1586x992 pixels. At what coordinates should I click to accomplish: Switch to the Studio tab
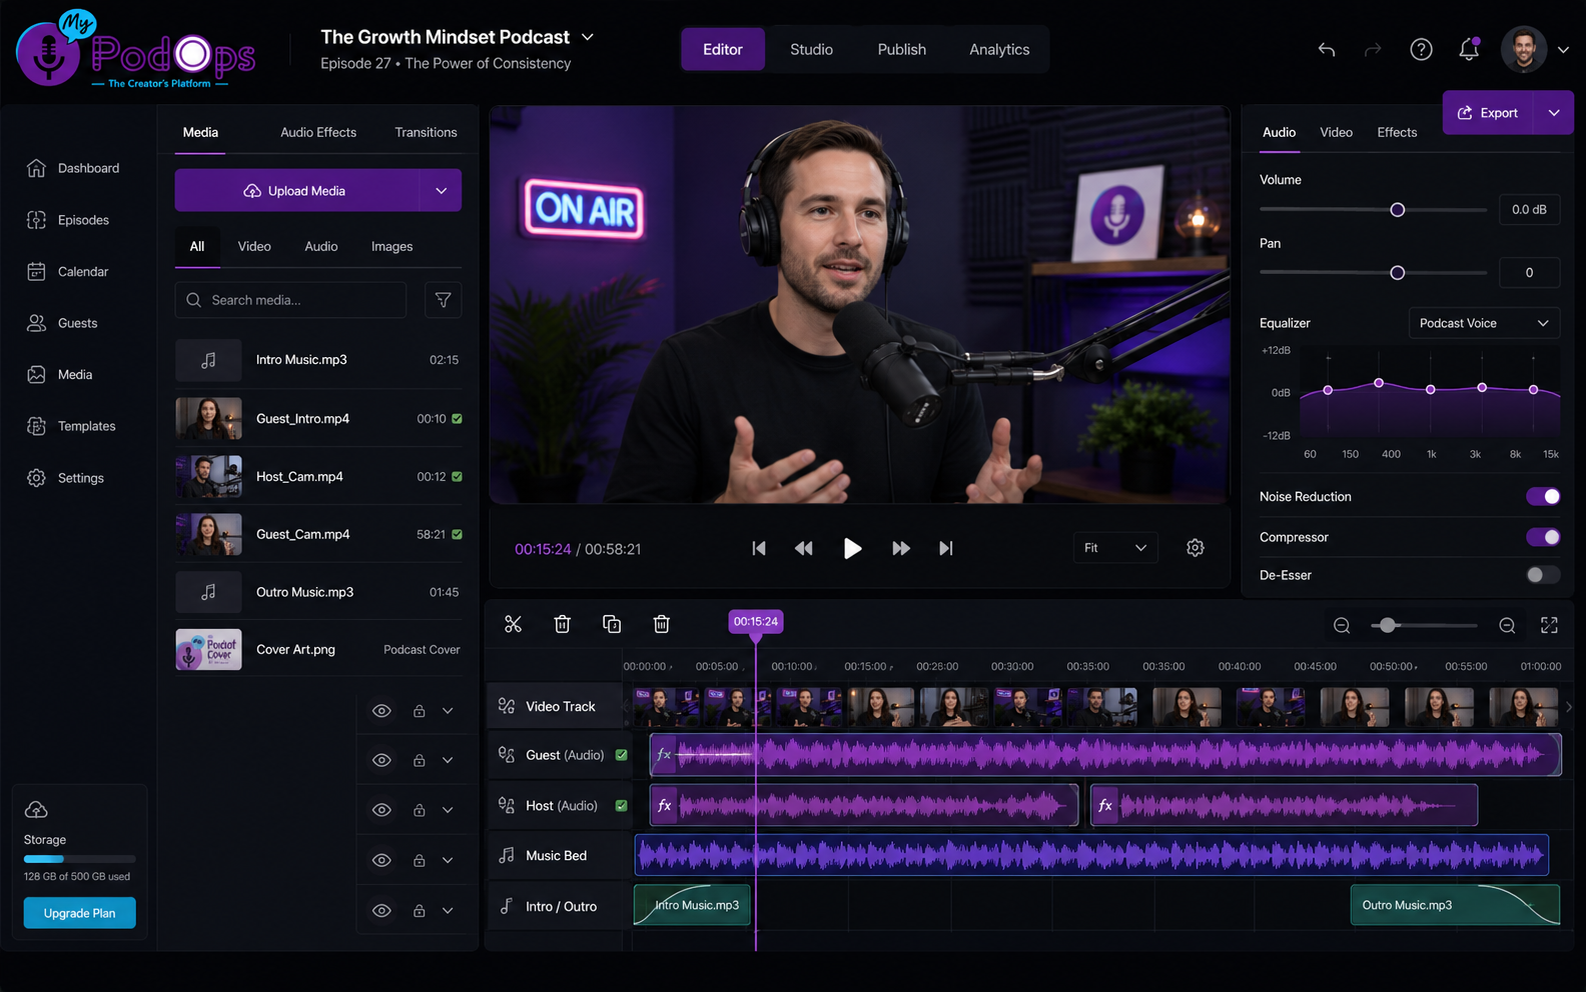point(811,49)
